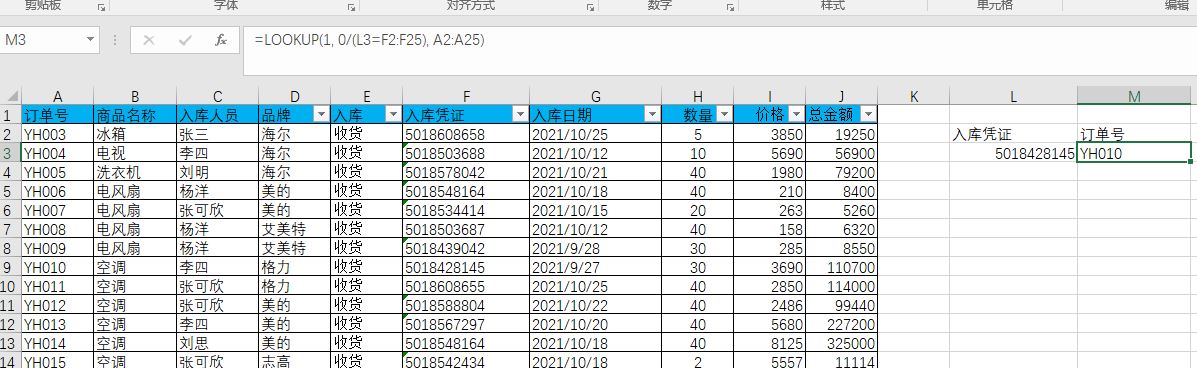Select date cell 2021/10/21
Screen dimensions: 1197x368
pos(595,173)
